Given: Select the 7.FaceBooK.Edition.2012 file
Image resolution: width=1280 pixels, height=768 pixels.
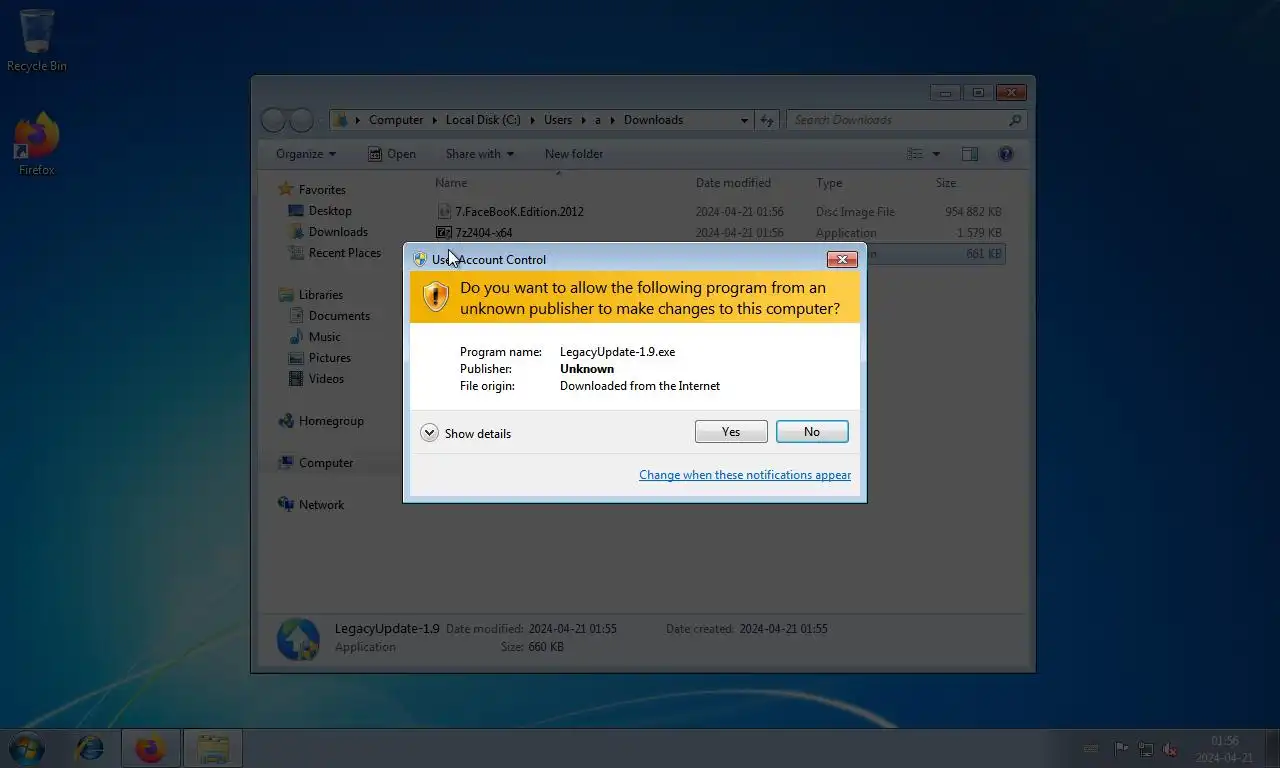Looking at the screenshot, I should [720, 212].
